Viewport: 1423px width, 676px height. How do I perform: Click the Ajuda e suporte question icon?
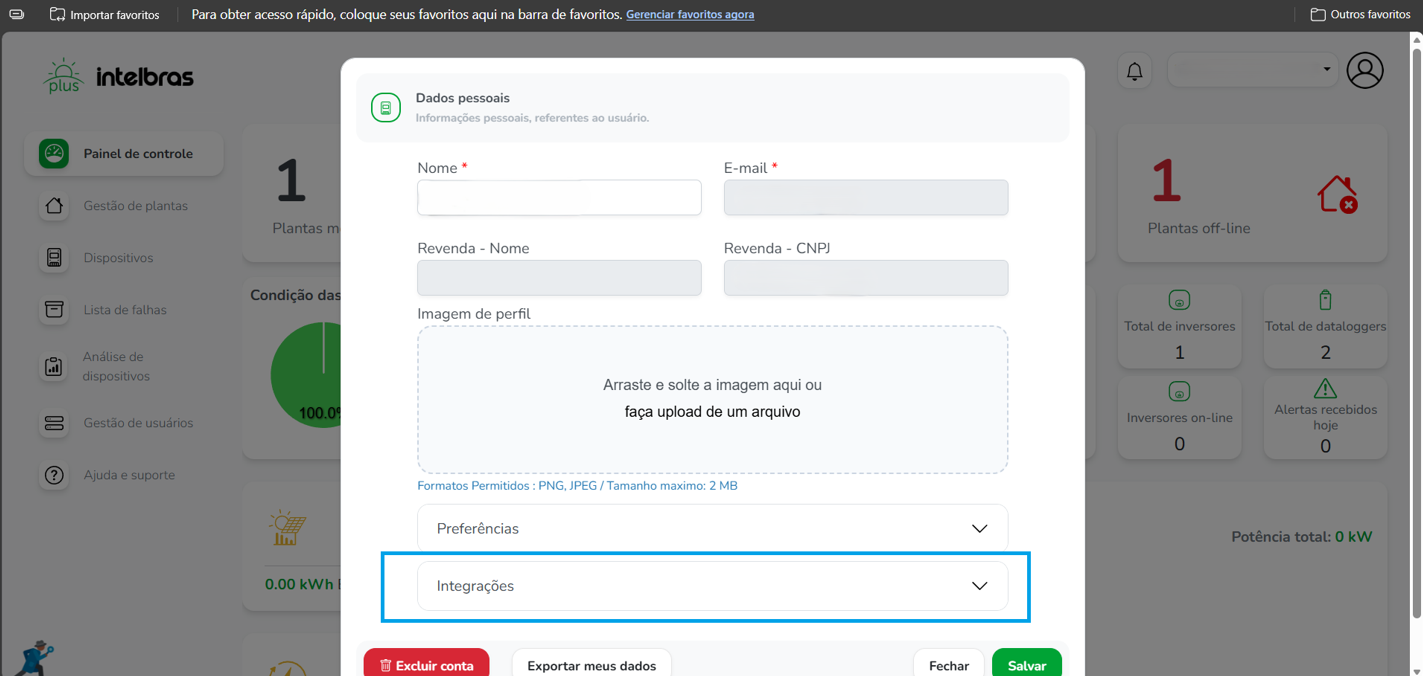pyautogui.click(x=54, y=475)
